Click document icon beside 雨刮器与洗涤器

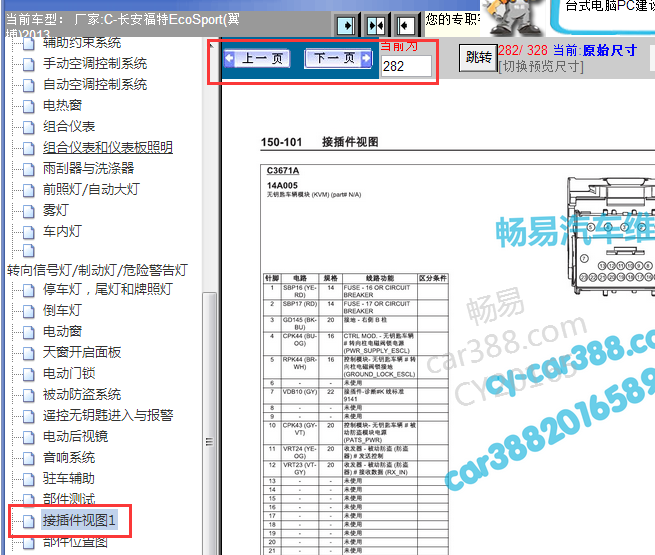click(28, 169)
